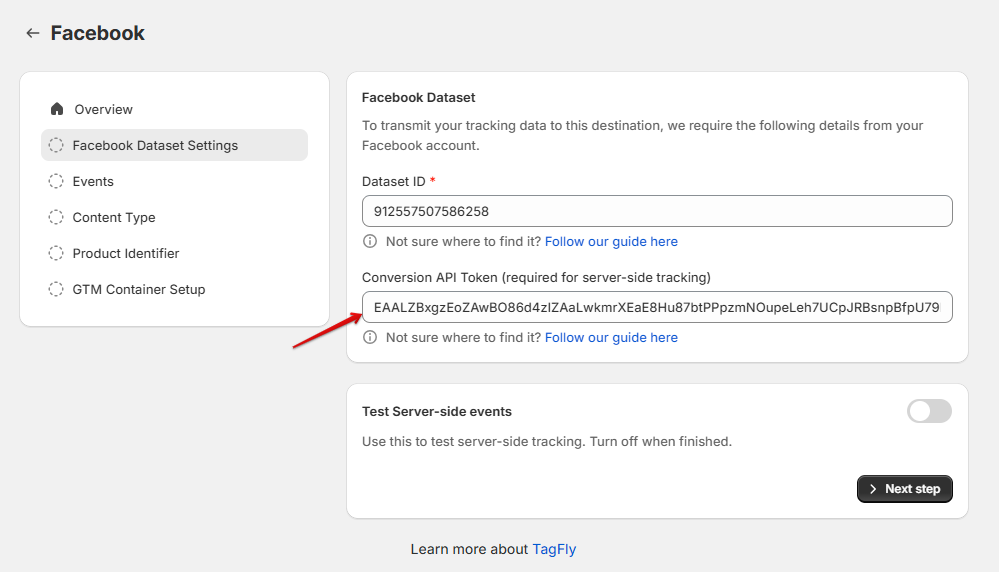The image size is (999, 572).
Task: Click the info icon below Conversion API Token
Action: click(x=370, y=337)
